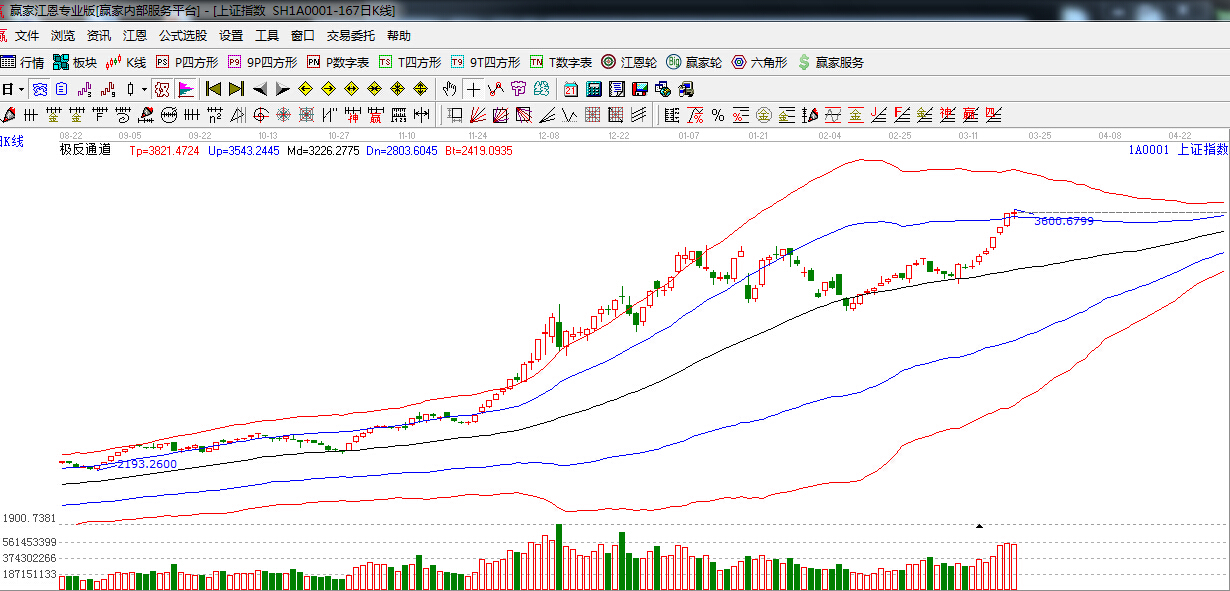Click the 赢家服务 button
This screenshot has width=1230, height=591.
[830, 62]
